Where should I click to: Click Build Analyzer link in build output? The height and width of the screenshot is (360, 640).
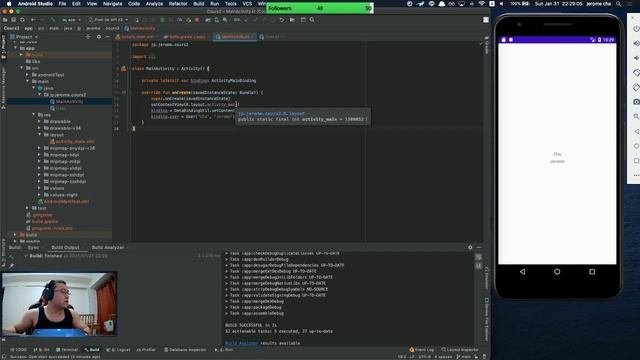tap(241, 343)
